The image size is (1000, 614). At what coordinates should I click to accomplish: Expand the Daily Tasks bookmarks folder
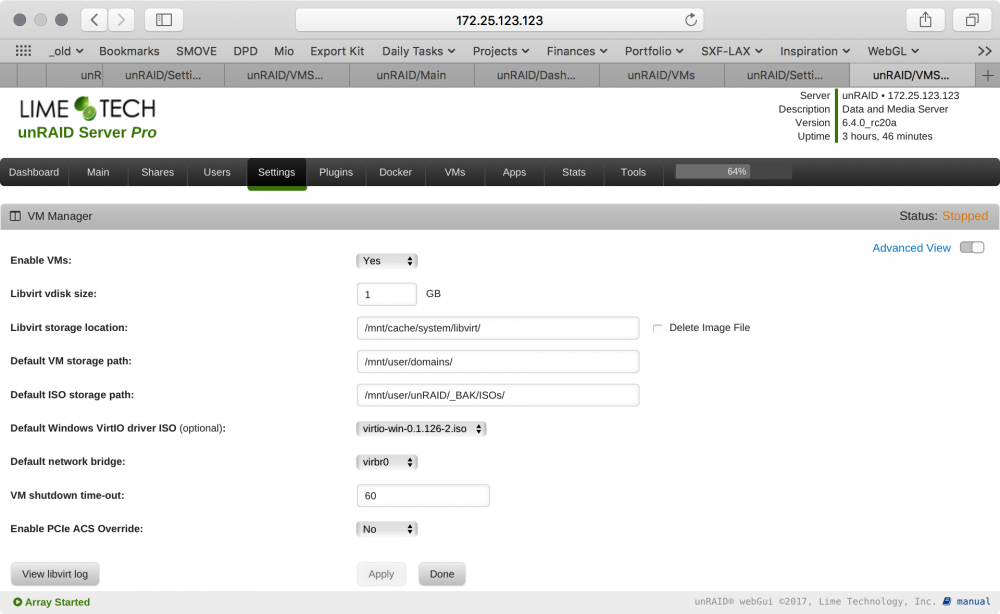[x=418, y=51]
